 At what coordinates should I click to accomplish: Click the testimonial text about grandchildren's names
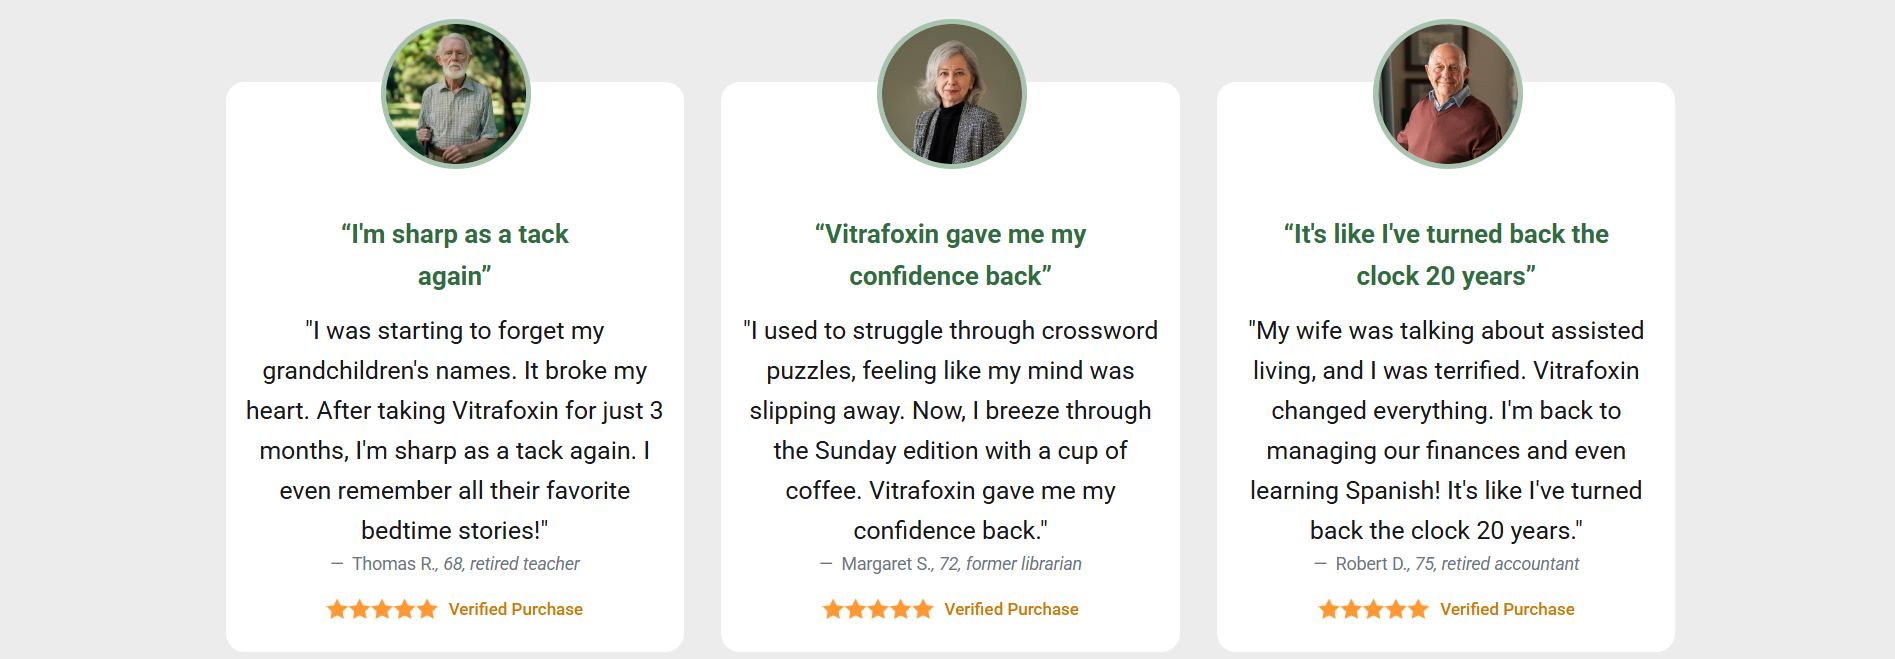[455, 430]
